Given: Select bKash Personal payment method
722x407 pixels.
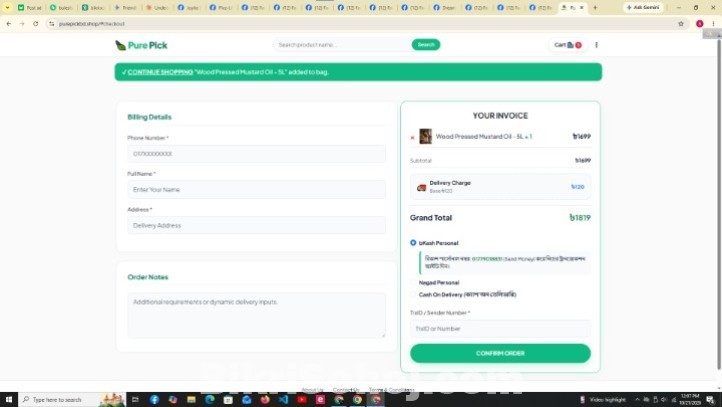Looking at the screenshot, I should pos(413,243).
